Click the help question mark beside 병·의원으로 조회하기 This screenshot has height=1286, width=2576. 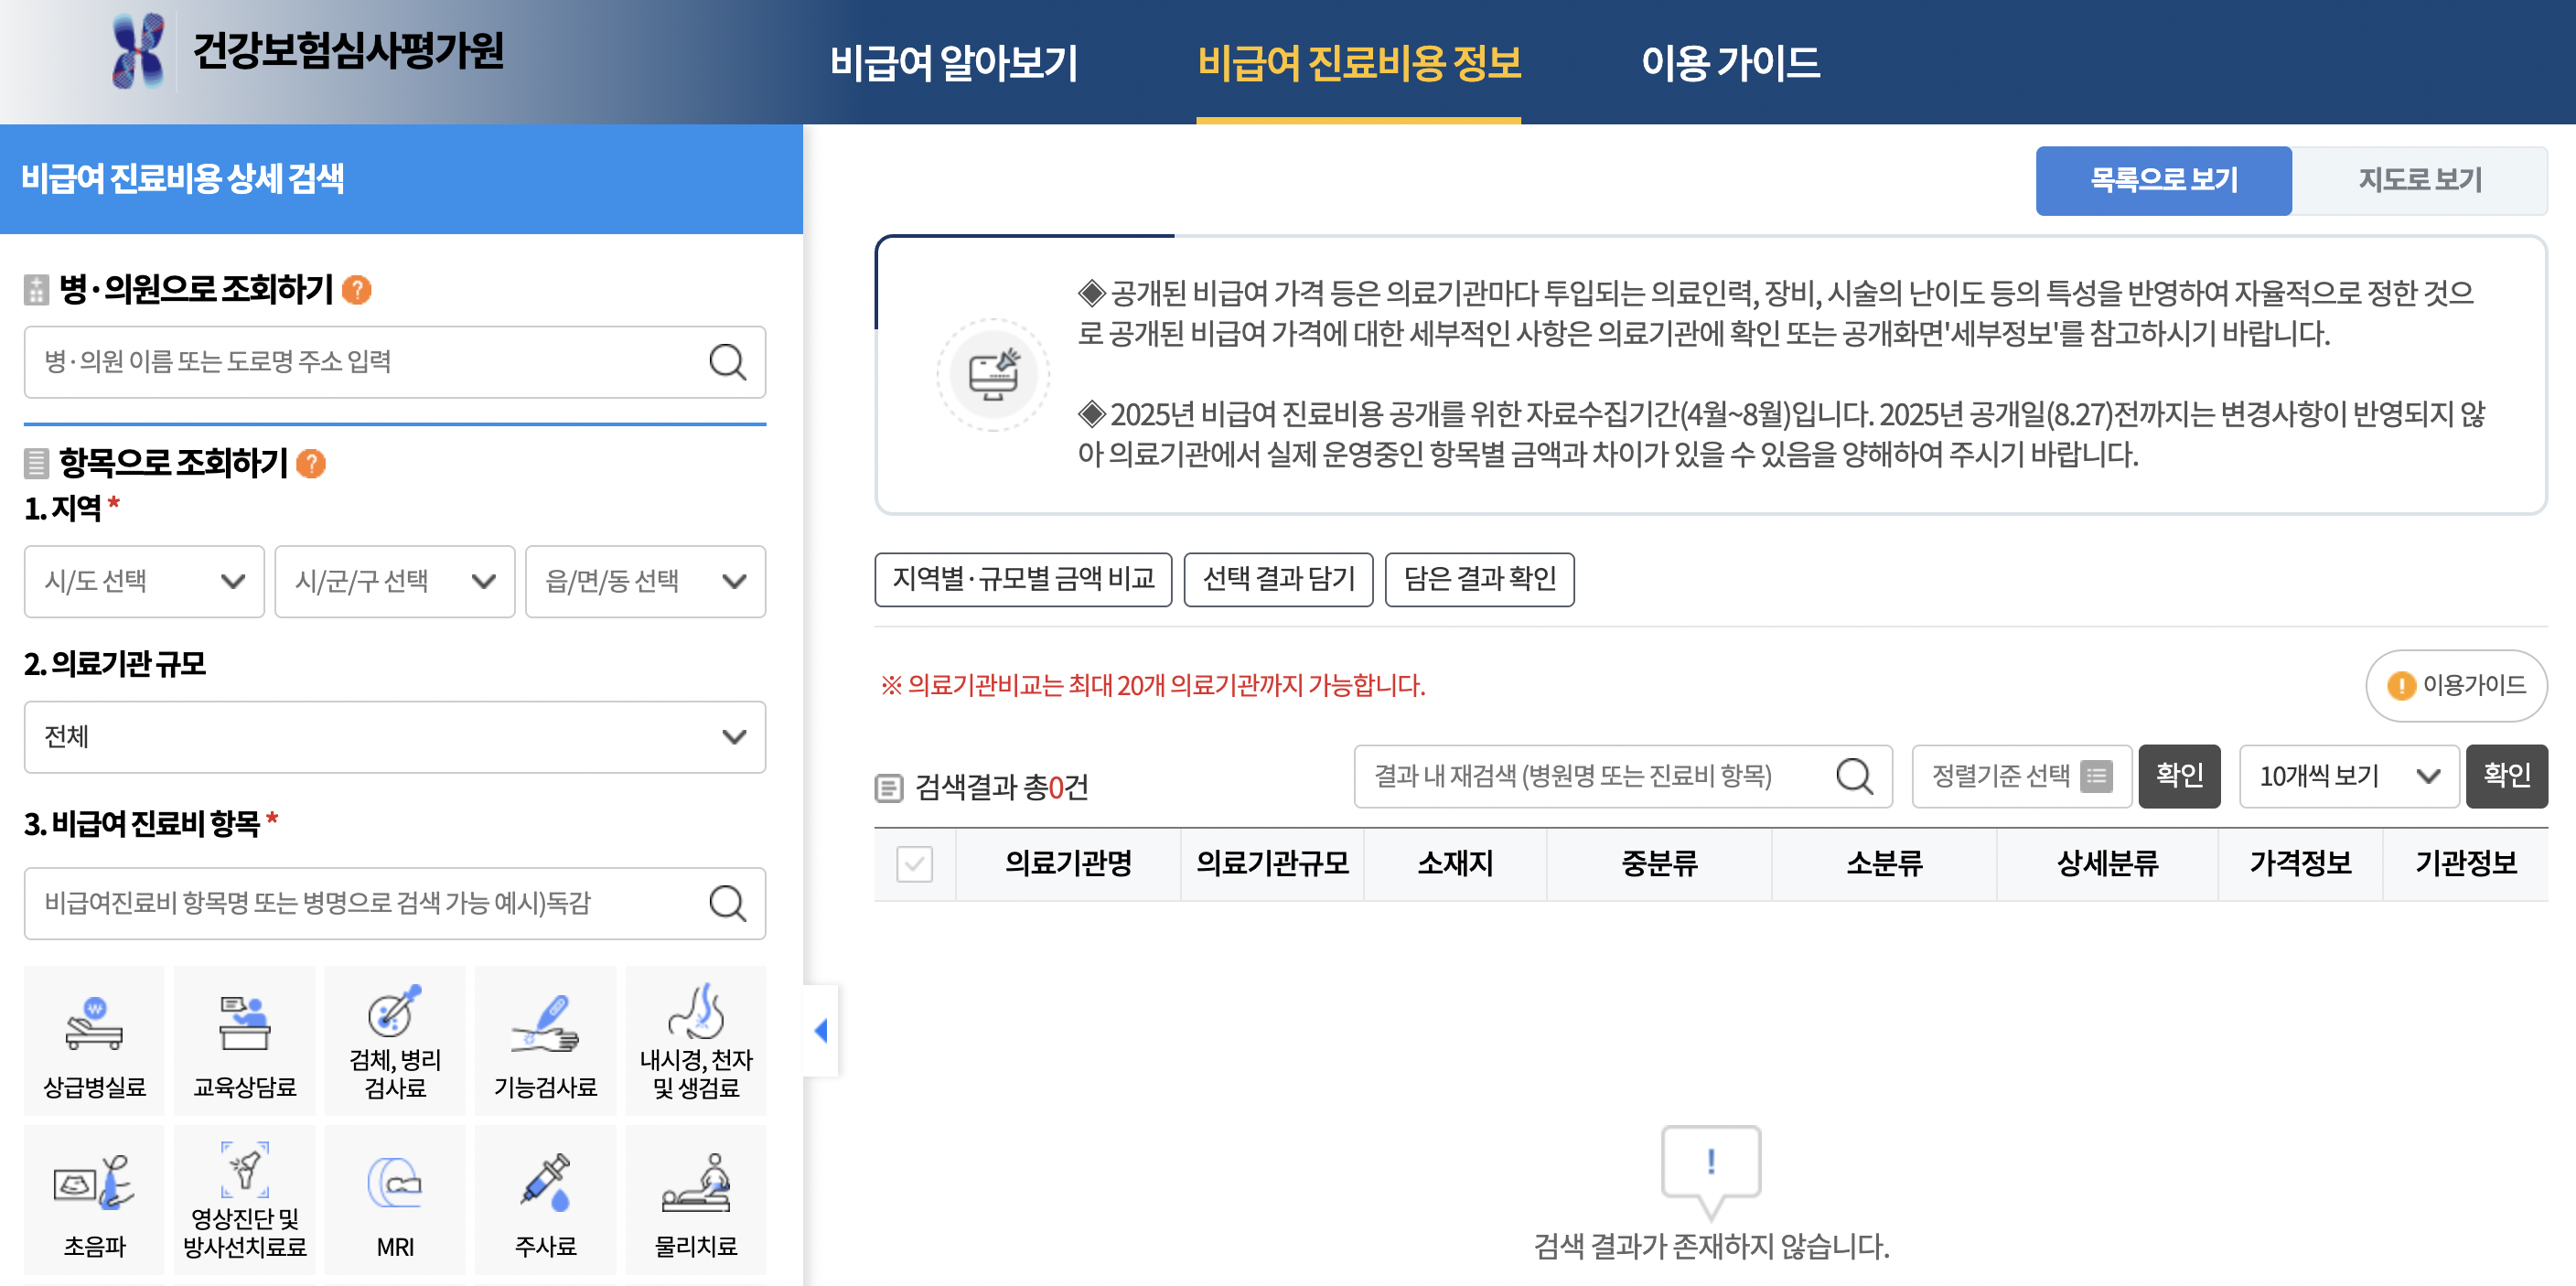coord(357,290)
